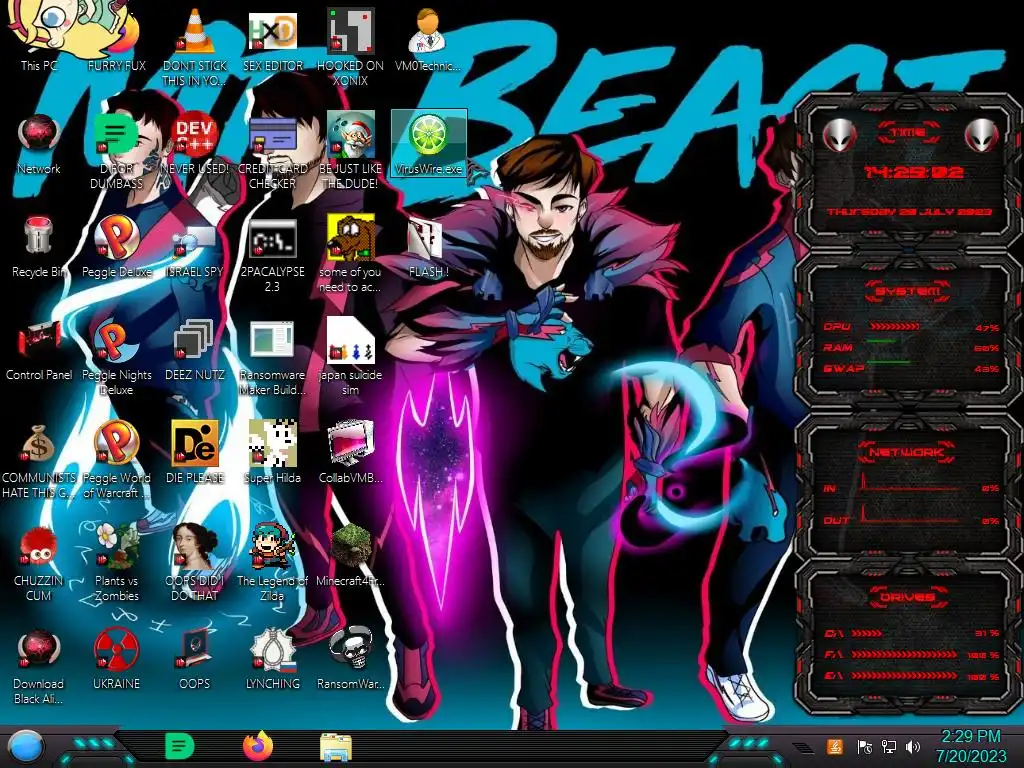The width and height of the screenshot is (1024, 768).
Task: Open the 2PACALYPSE 2.3 console shortcut
Action: tap(272, 255)
